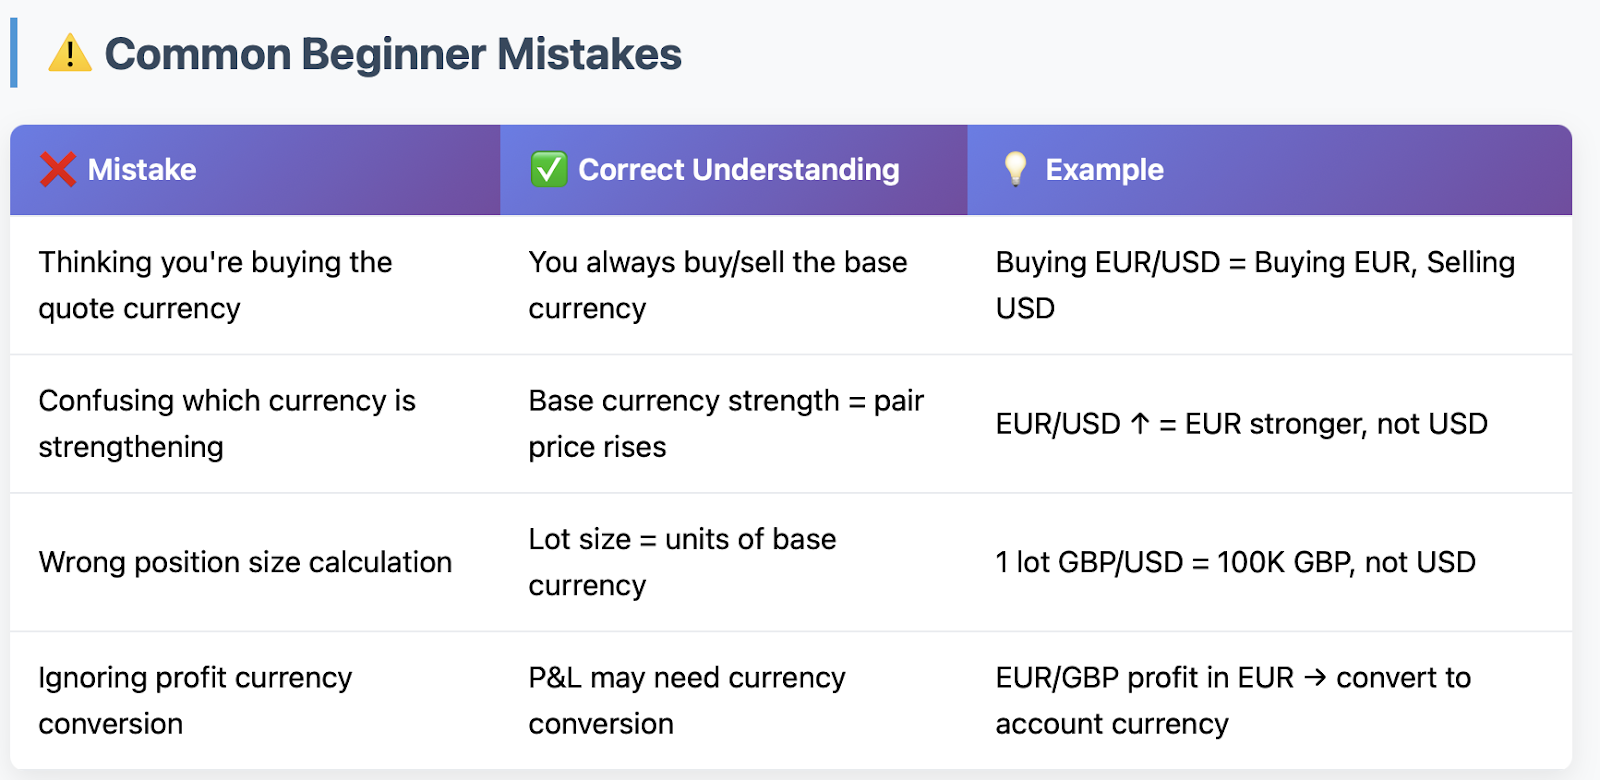Click "Confusing which currency is strengthening" cell
This screenshot has width=1600, height=780.
click(227, 423)
